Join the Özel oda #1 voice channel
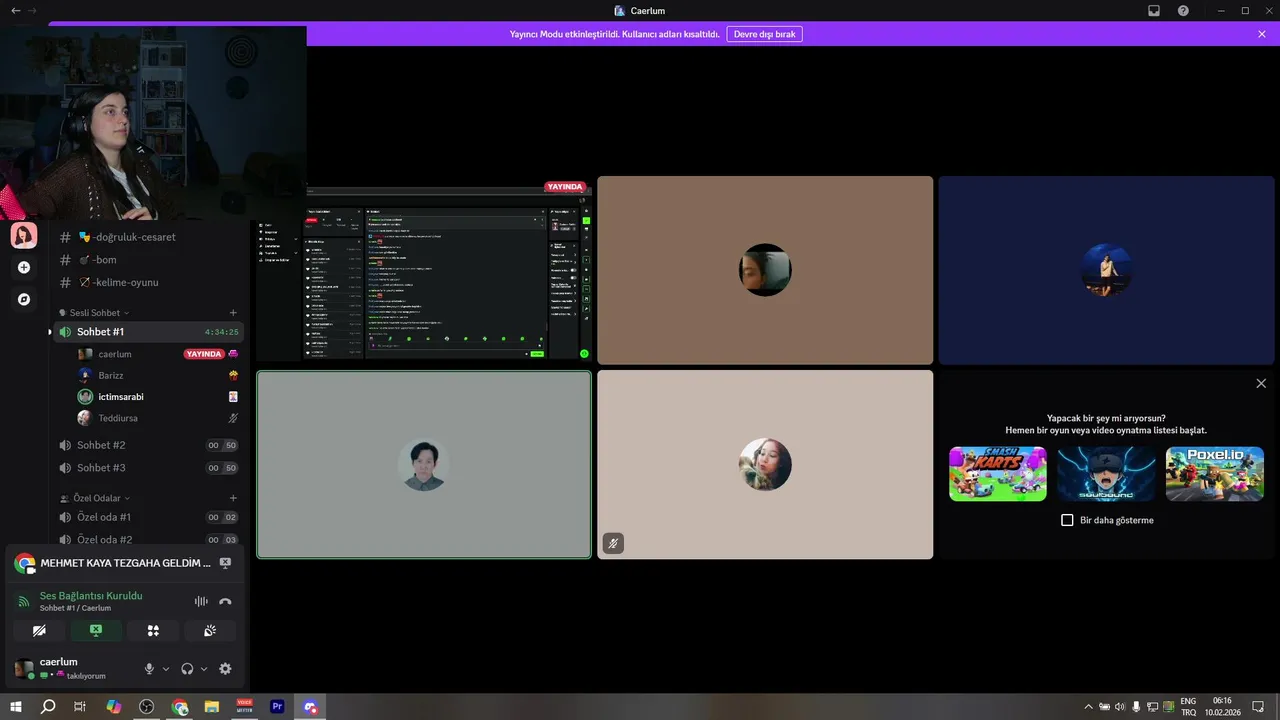Image resolution: width=1280 pixels, height=720 pixels. (x=148, y=517)
